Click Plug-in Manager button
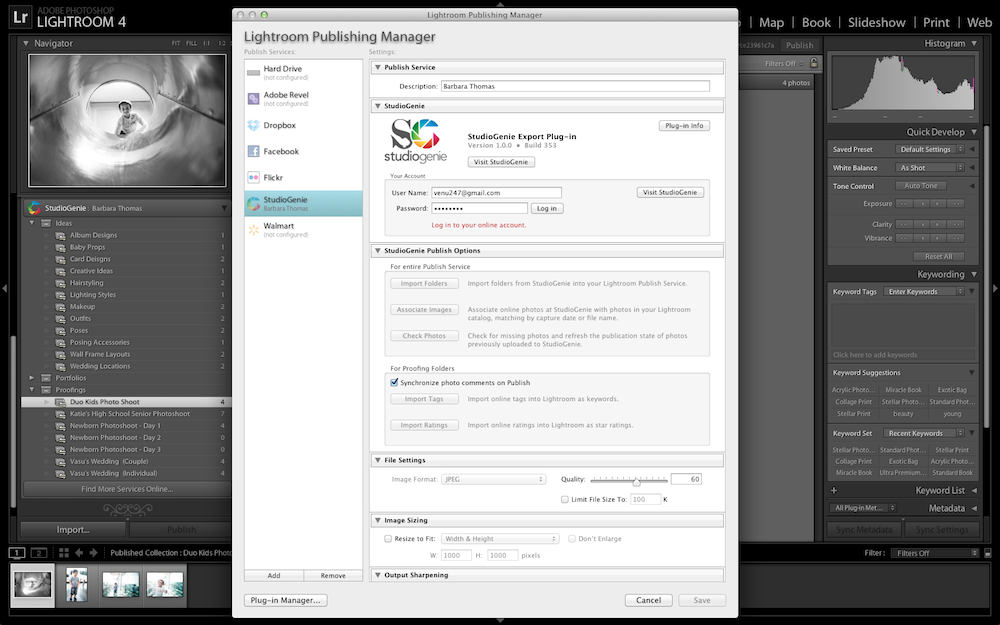The height and width of the screenshot is (625, 1000). (x=285, y=600)
